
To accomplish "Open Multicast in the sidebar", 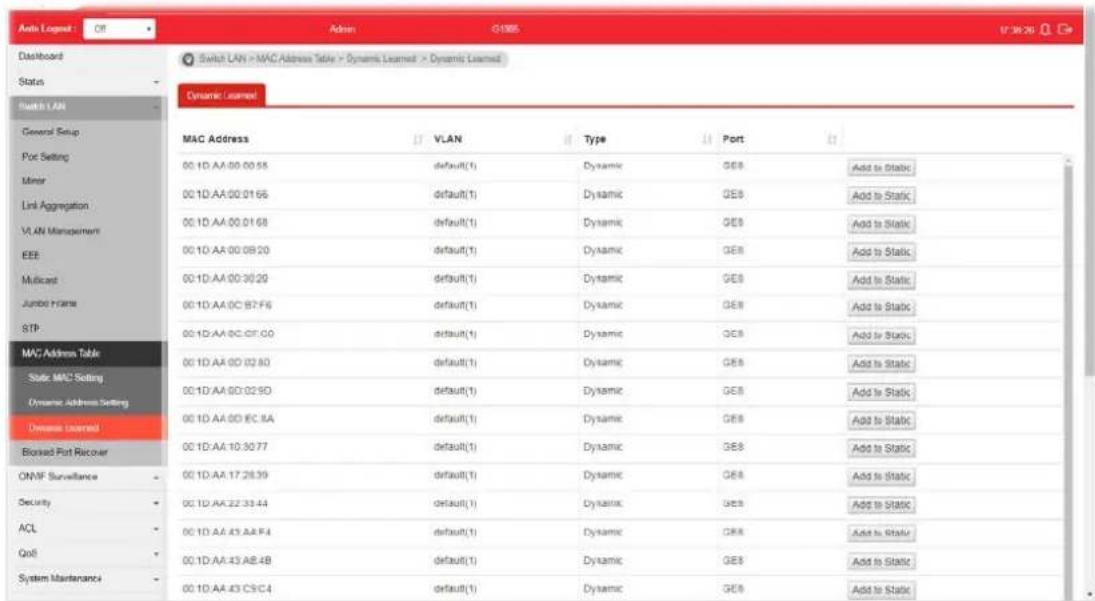I will point(40,280).
